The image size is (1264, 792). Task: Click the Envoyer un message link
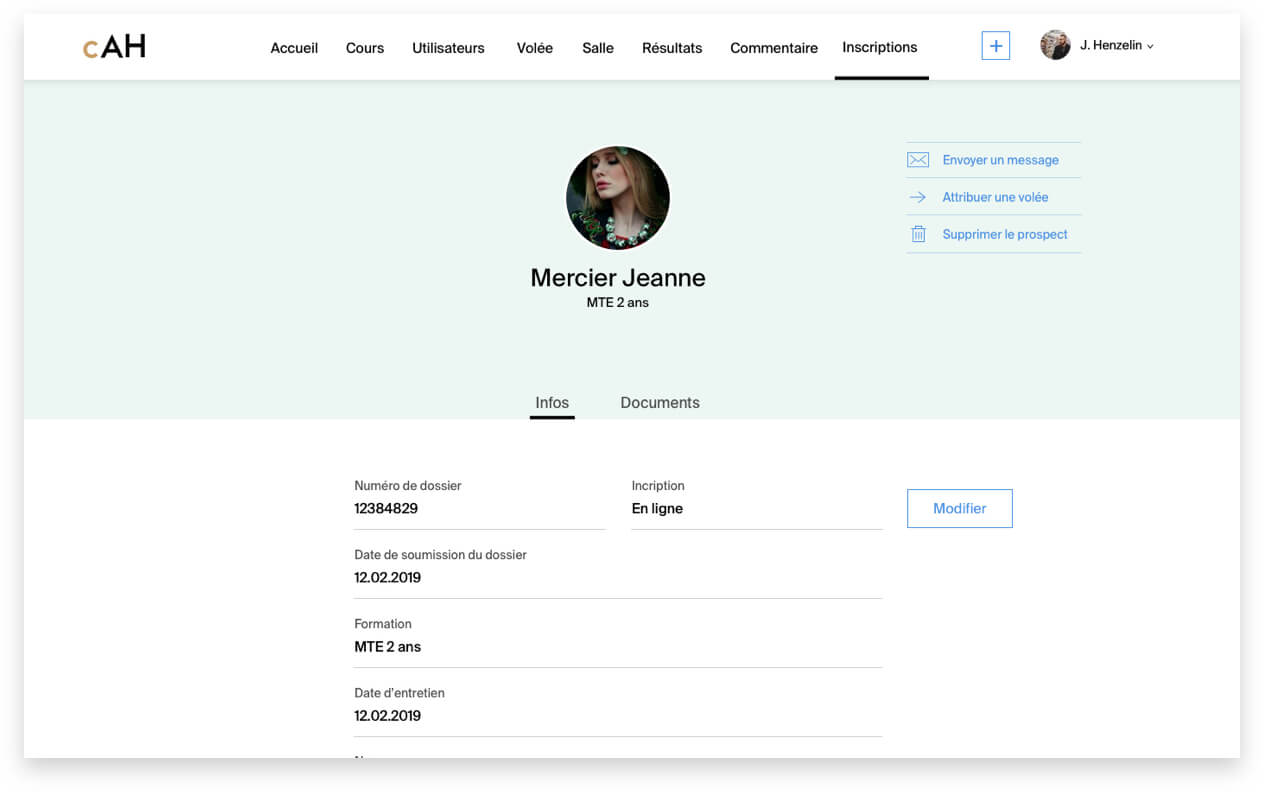[x=1000, y=160]
